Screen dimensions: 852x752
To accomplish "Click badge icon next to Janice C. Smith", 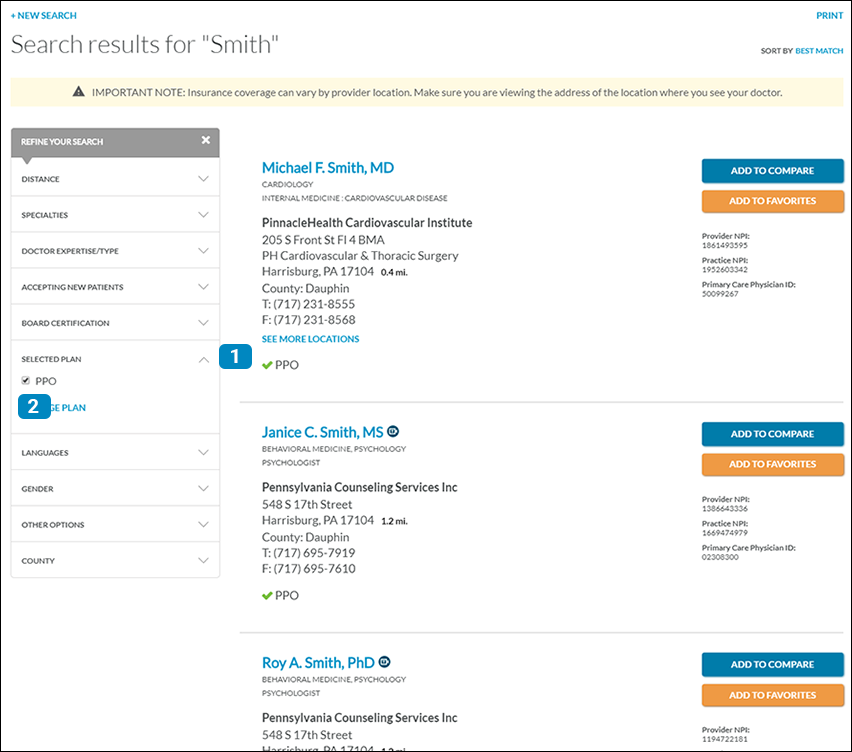I will (393, 431).
